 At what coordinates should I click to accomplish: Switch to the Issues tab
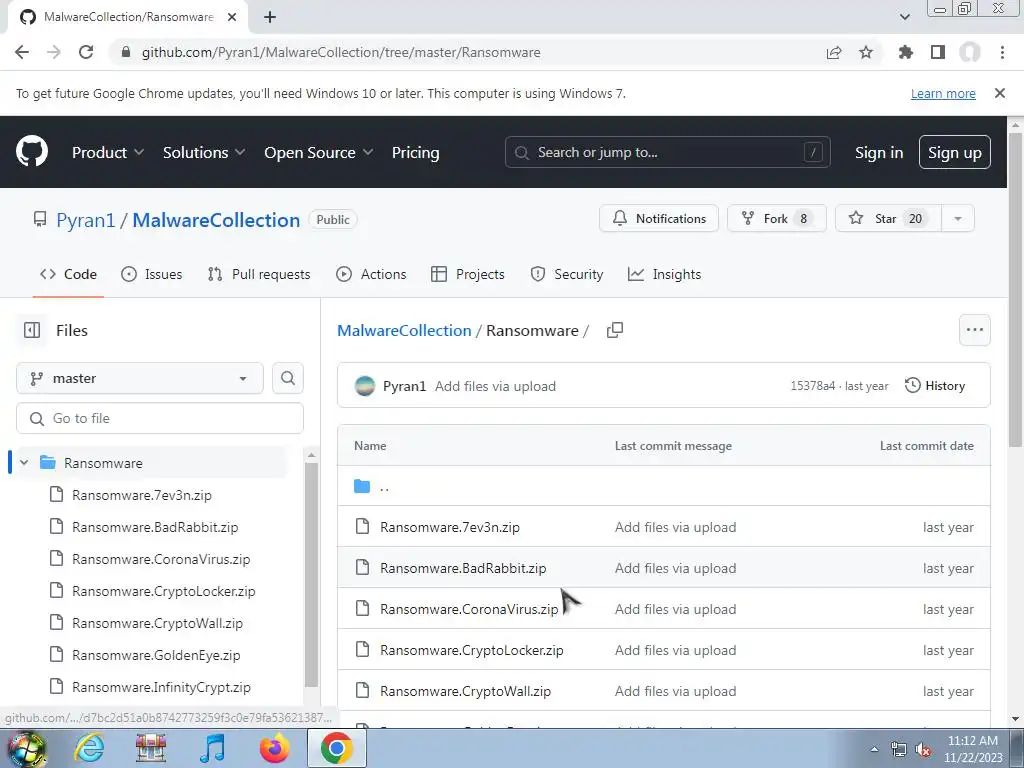click(152, 274)
